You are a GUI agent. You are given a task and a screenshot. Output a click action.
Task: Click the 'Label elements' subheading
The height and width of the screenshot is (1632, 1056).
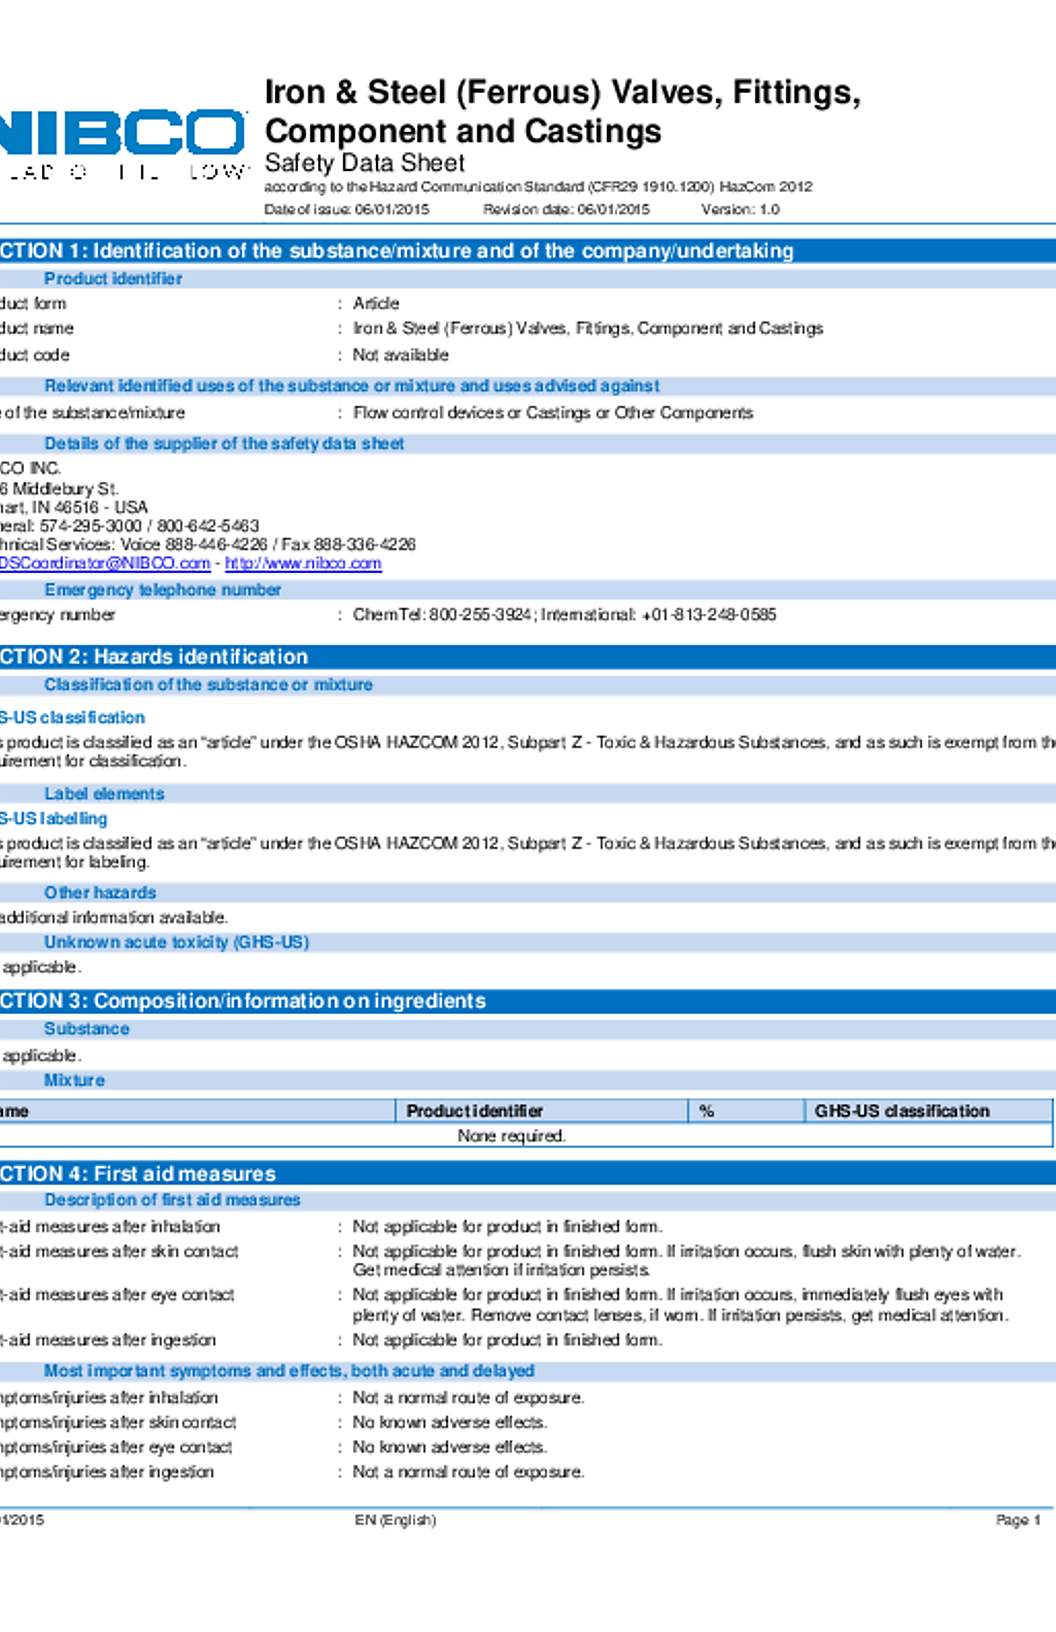(104, 794)
